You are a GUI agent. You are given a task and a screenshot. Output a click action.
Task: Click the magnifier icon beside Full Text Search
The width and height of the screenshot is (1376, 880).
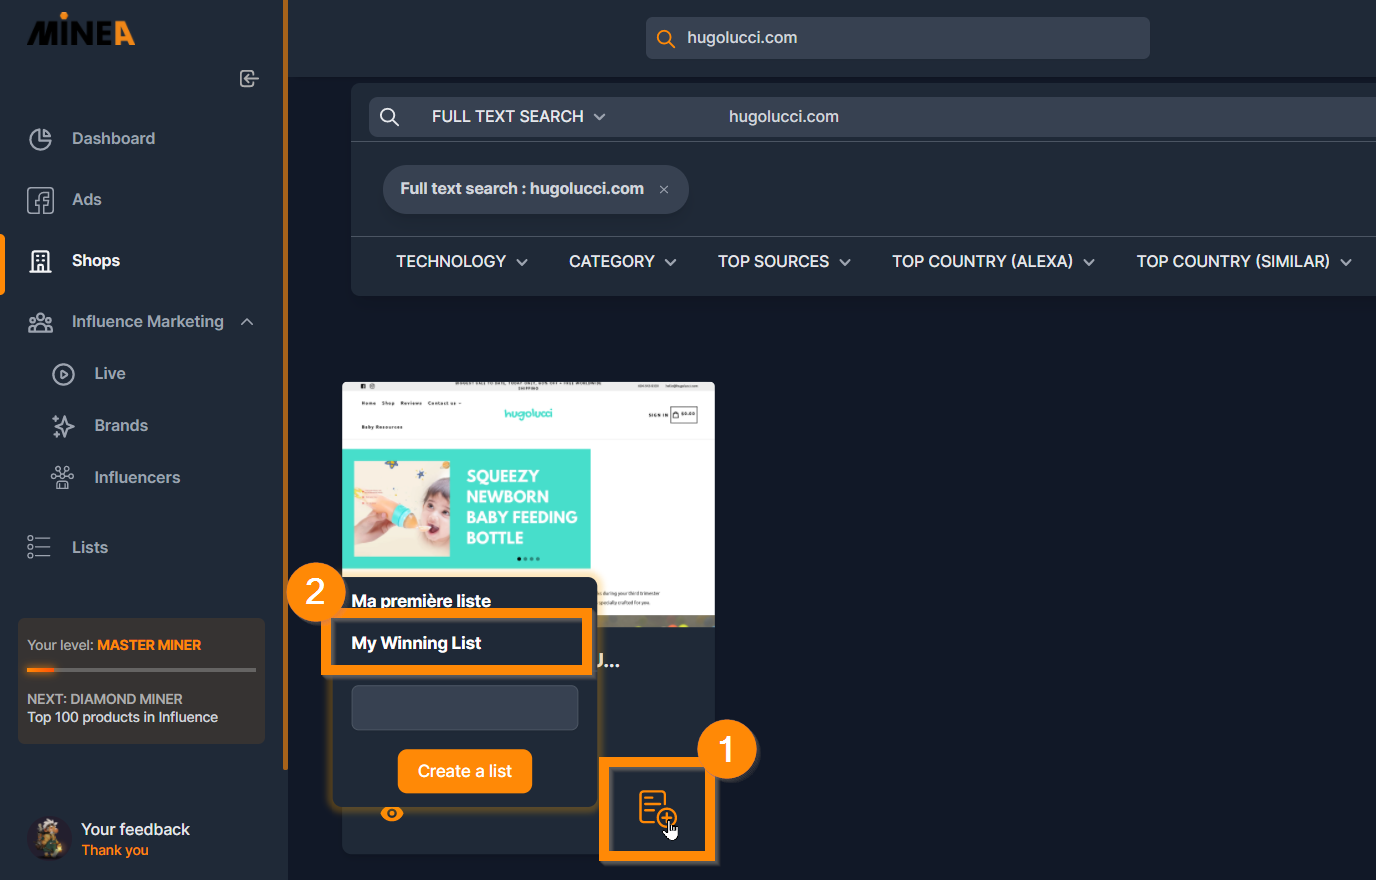coord(390,117)
